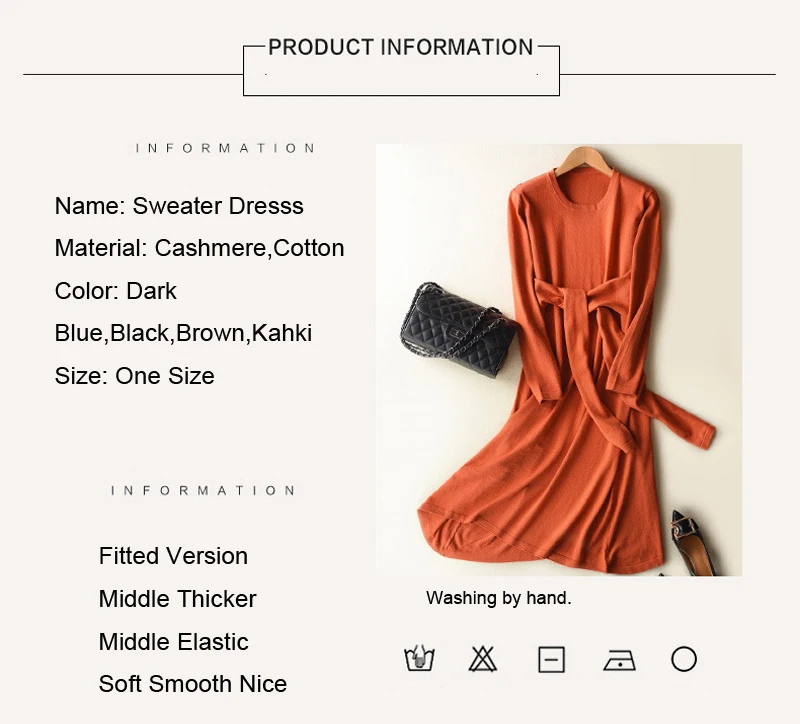Click the black quilted handbag
The image size is (800, 724).
point(458,329)
